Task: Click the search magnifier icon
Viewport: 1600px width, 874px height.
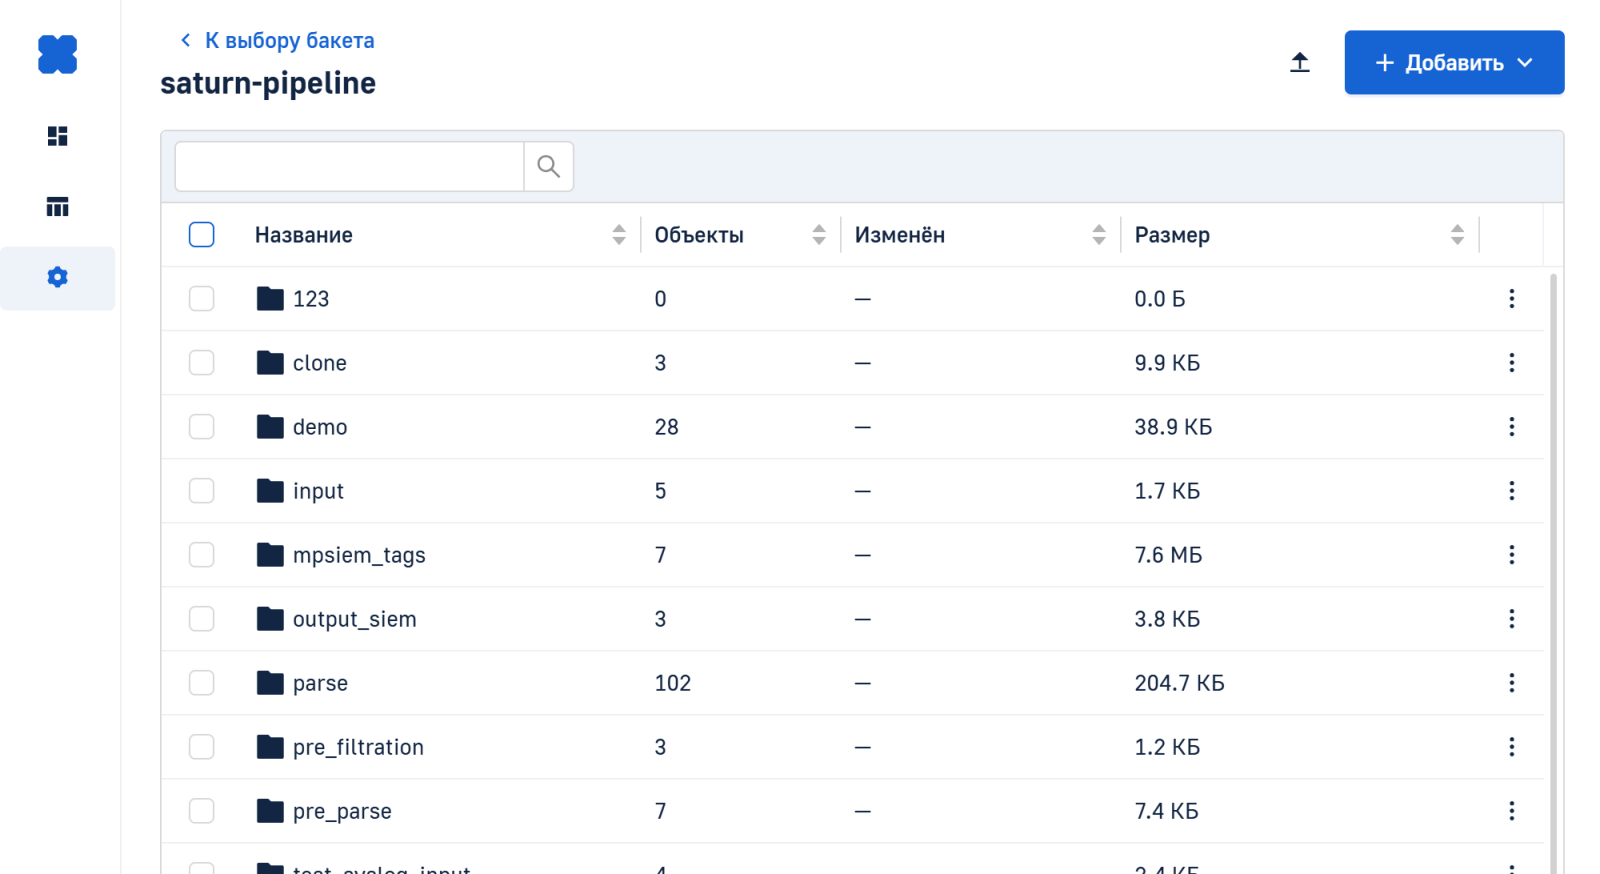Action: 548,166
